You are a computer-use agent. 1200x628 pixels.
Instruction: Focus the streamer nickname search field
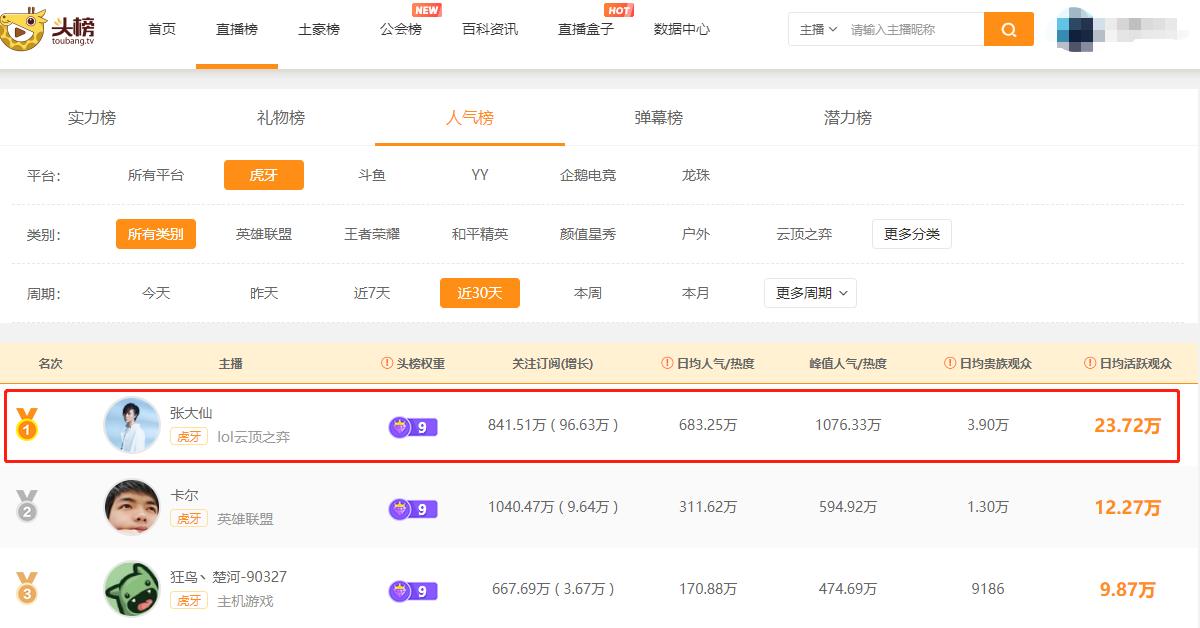coord(912,30)
